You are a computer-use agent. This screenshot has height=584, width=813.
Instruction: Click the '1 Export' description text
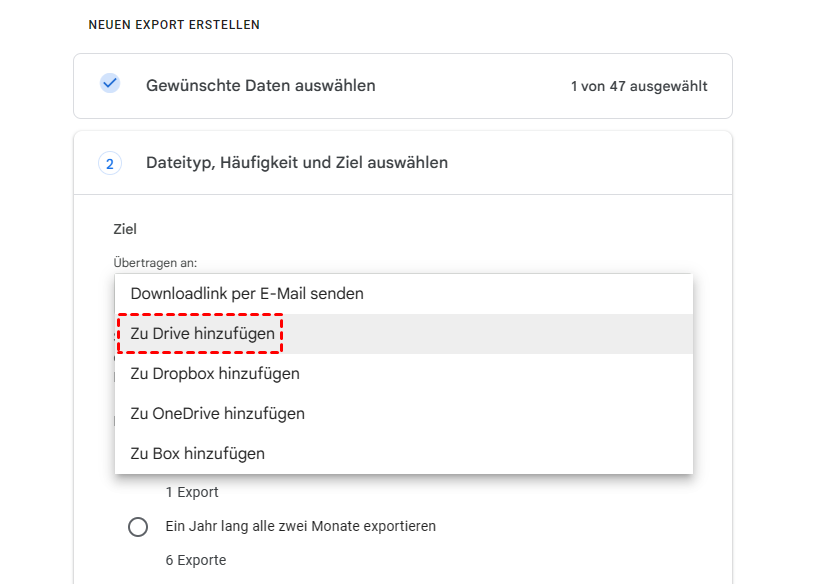tap(192, 492)
